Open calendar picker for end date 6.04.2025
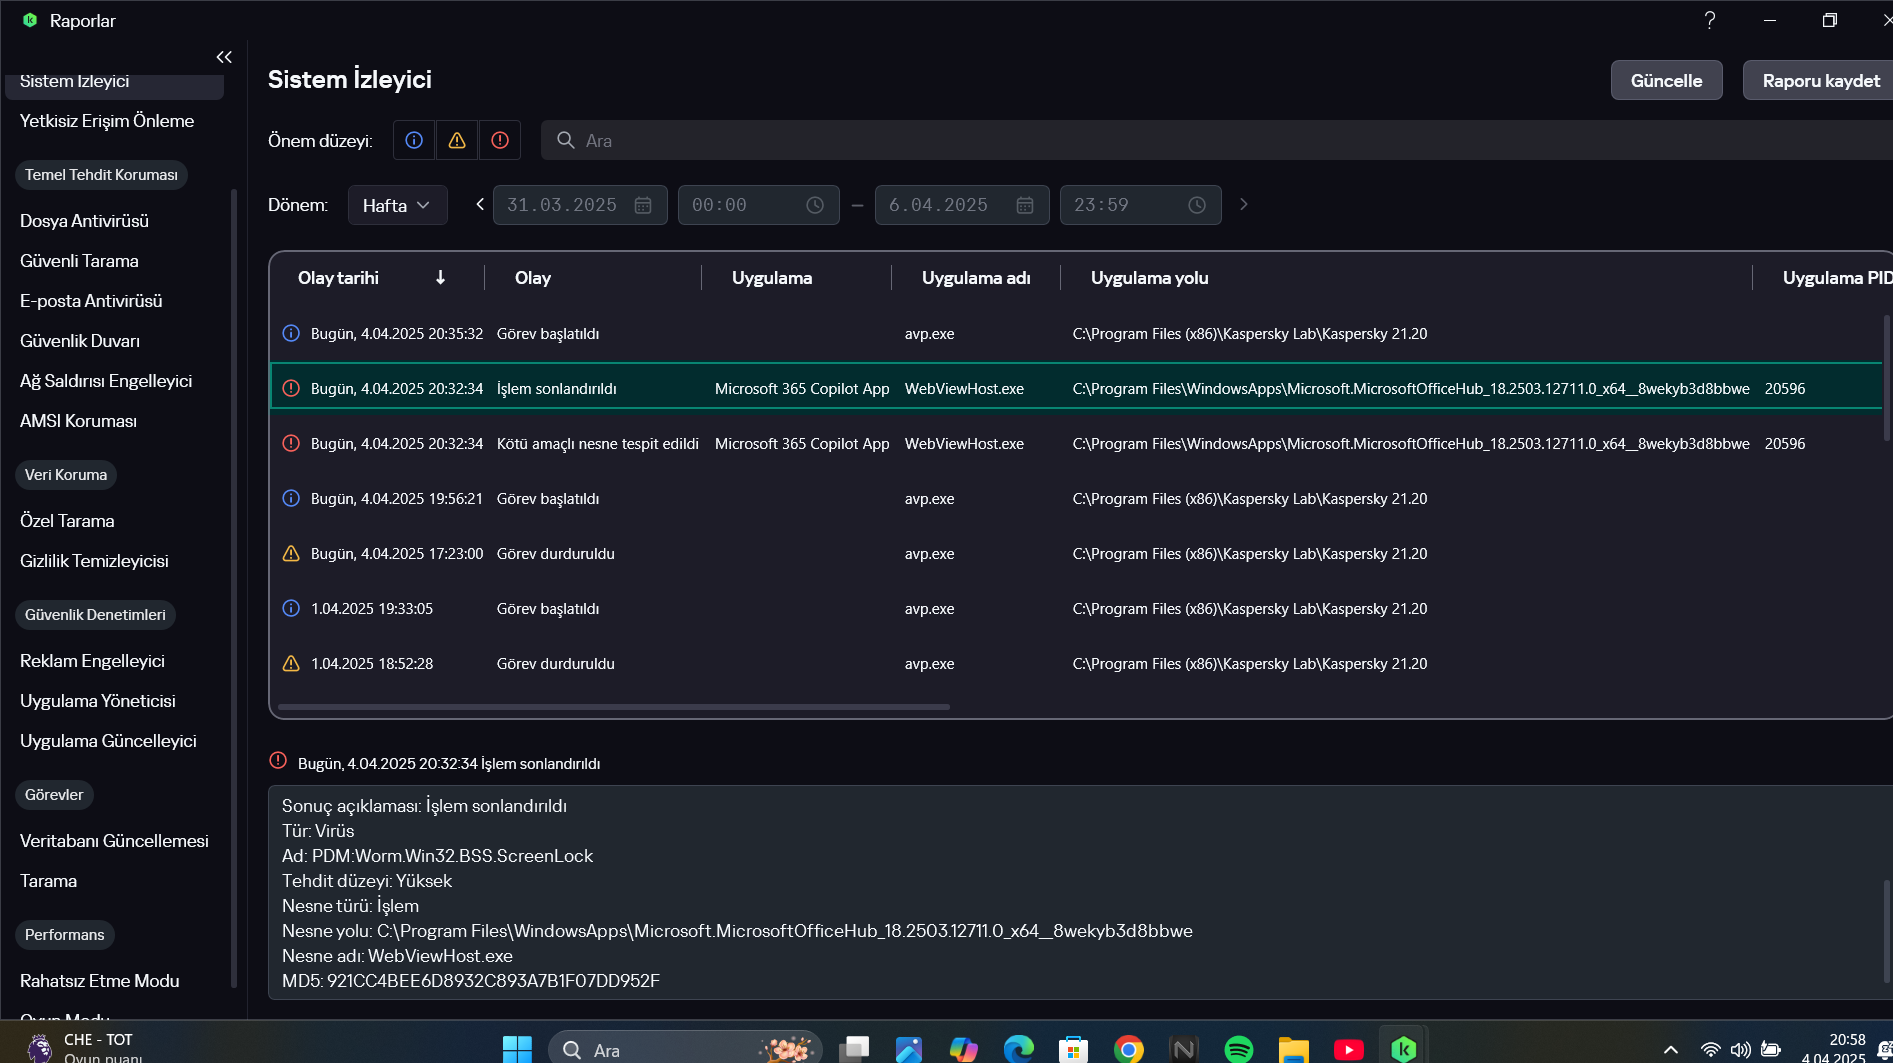This screenshot has width=1893, height=1063. tap(1025, 205)
